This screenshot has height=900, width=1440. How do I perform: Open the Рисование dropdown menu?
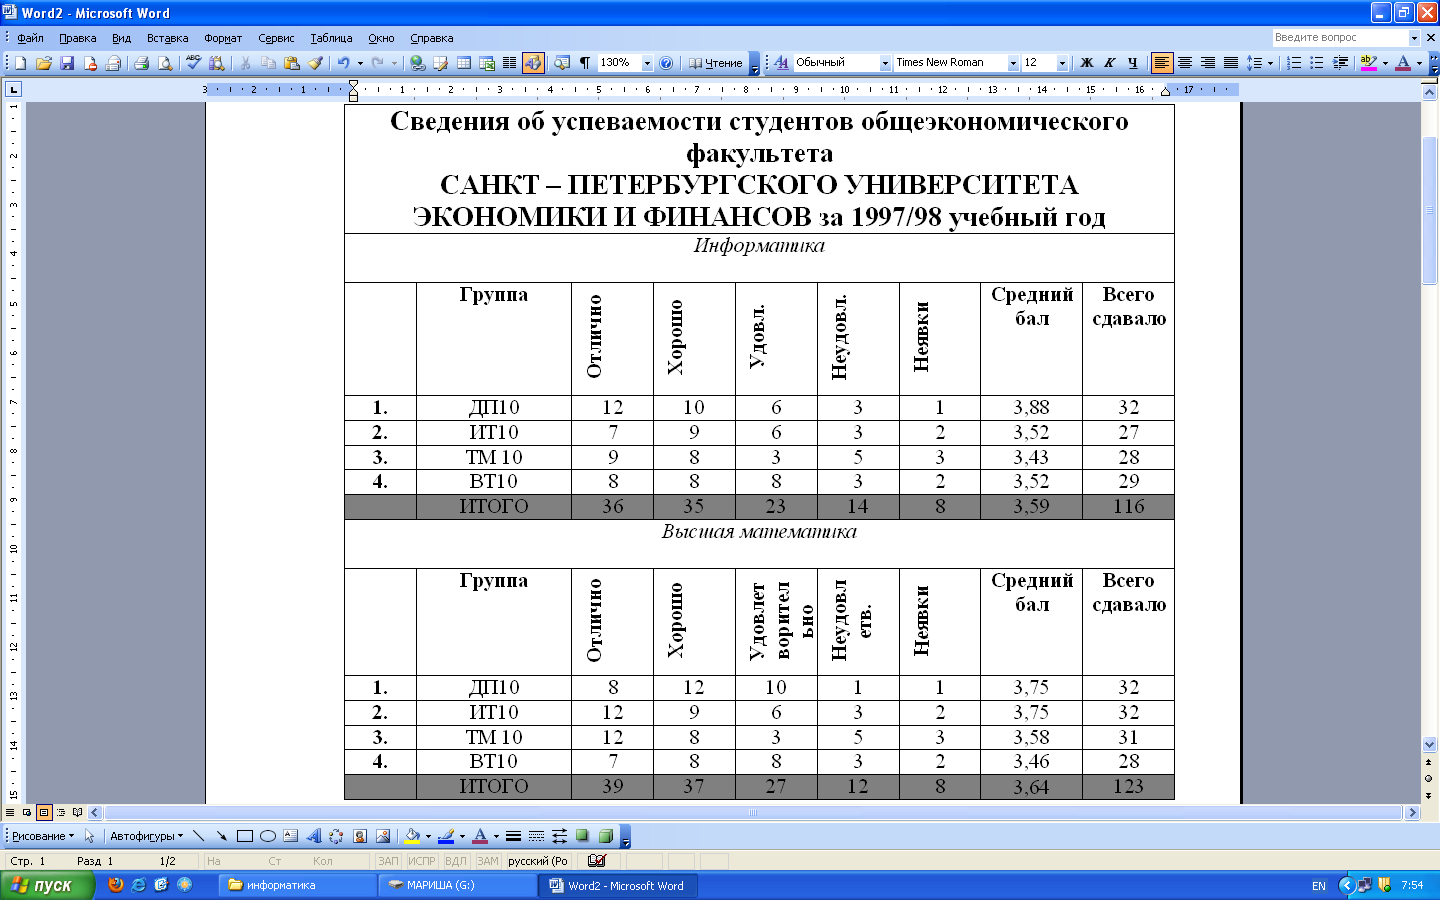tap(43, 836)
